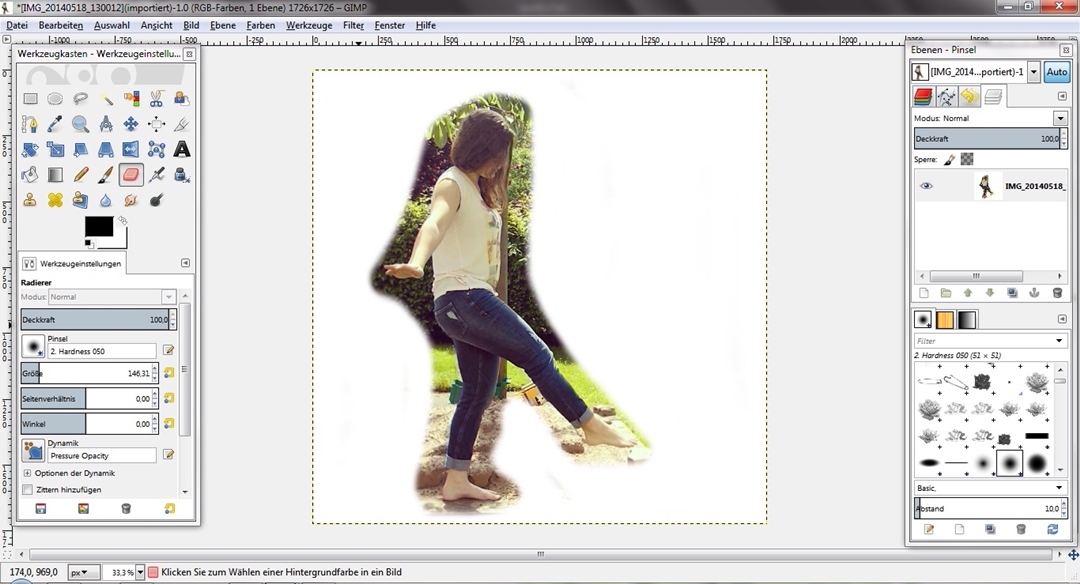Open the zoom percentage dropdown arrow

pos(140,572)
